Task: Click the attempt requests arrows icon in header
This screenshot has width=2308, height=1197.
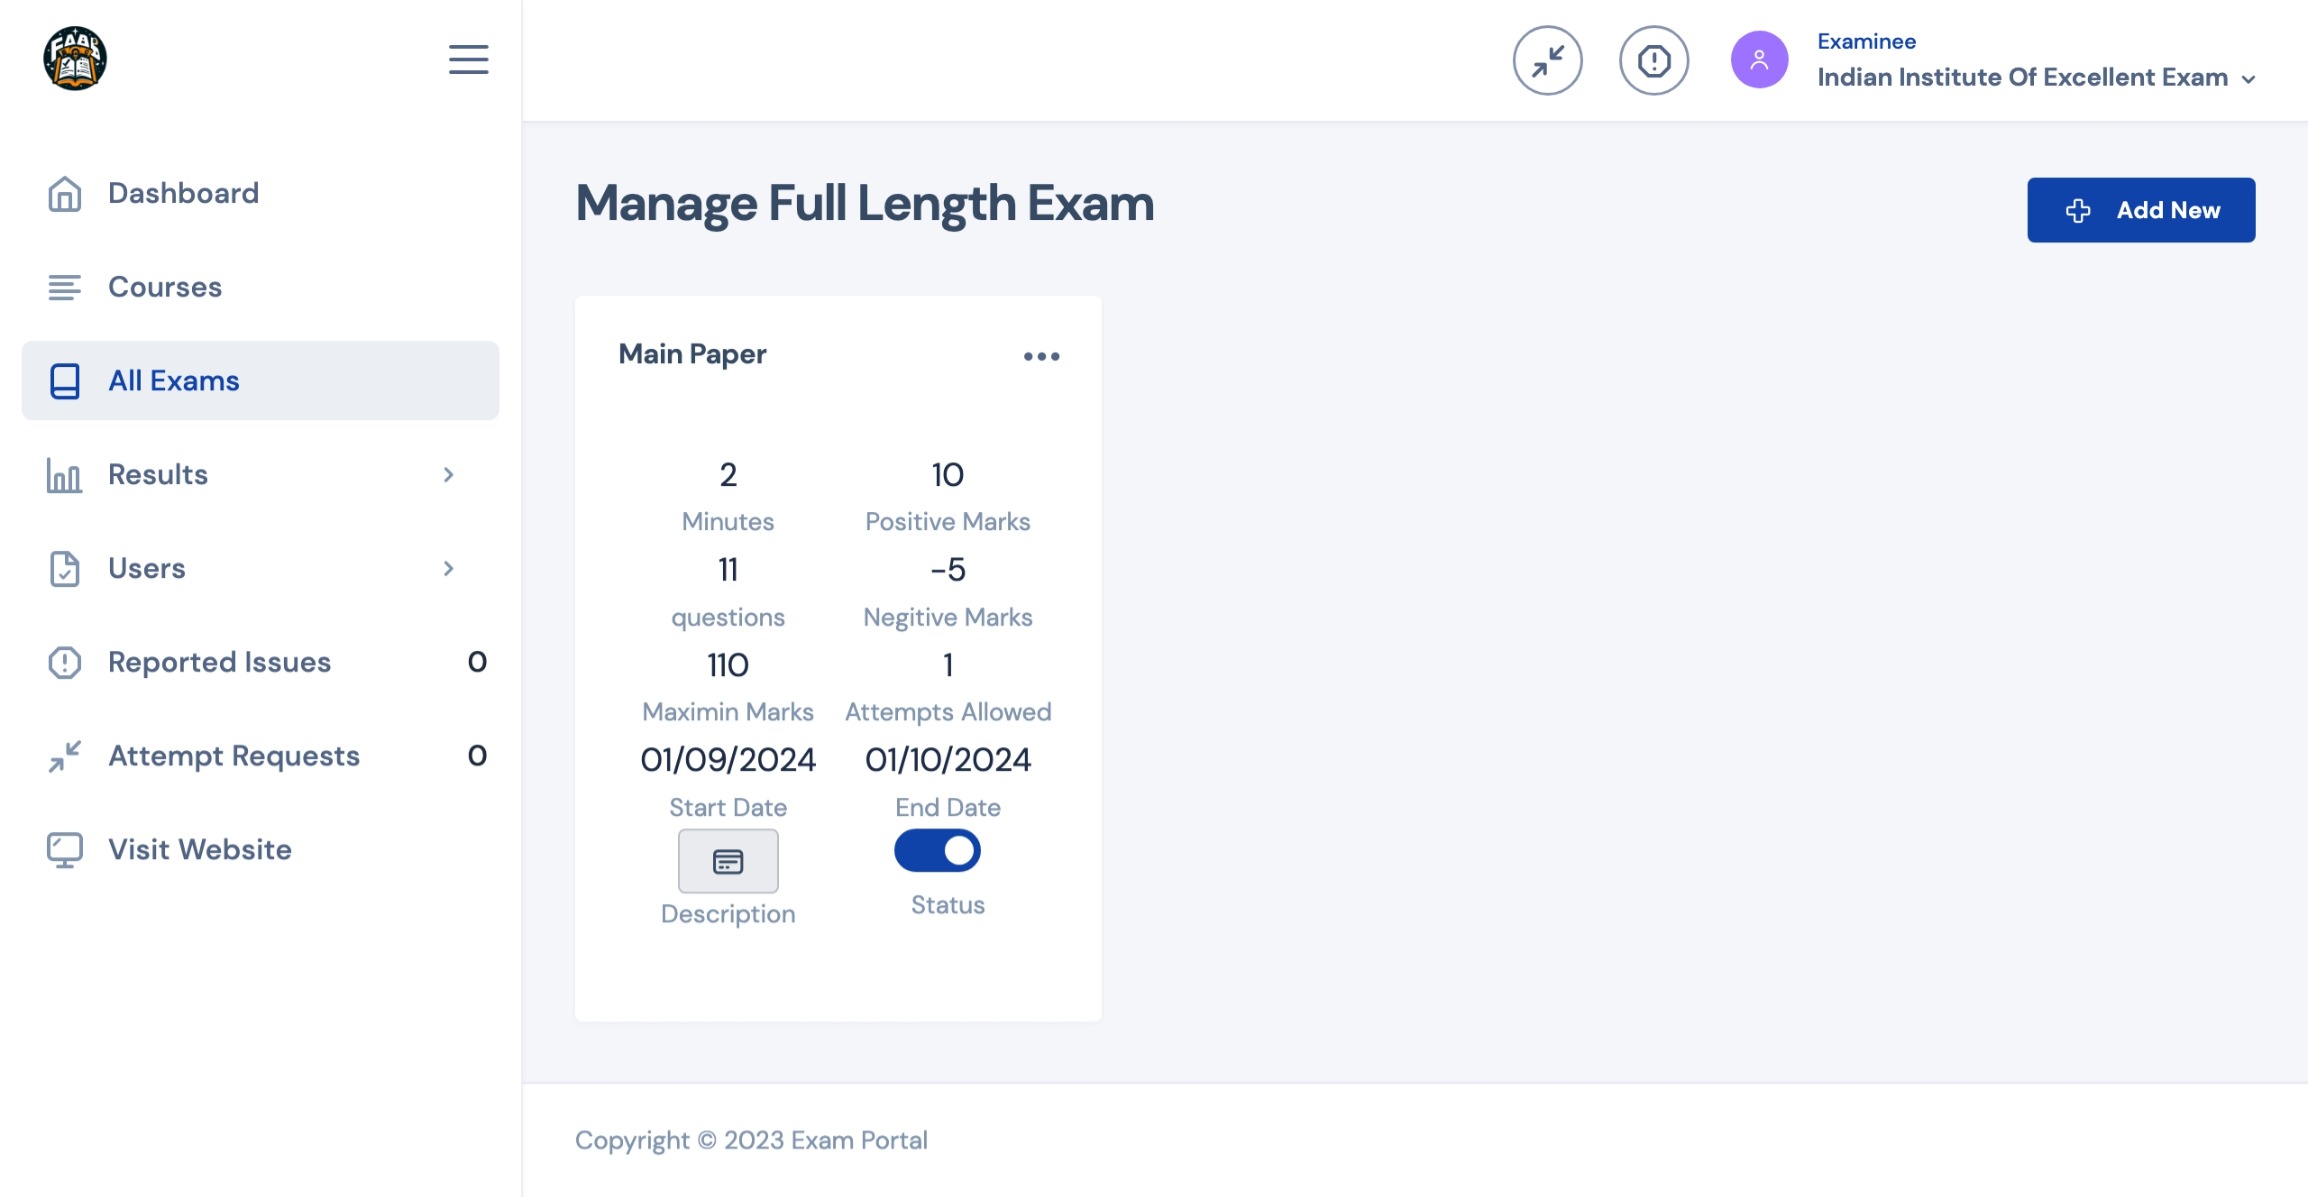Action: [x=1547, y=61]
